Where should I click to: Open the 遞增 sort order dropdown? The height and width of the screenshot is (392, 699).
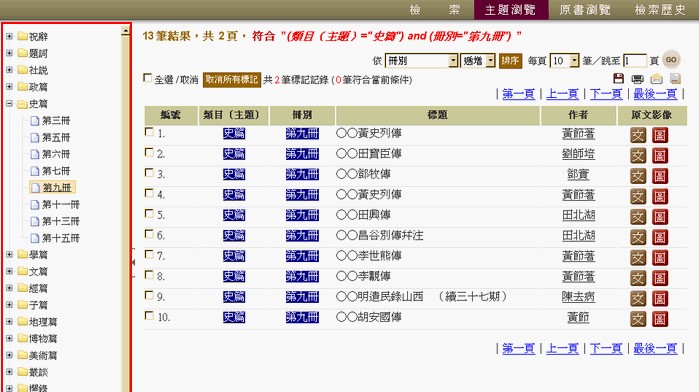(478, 61)
